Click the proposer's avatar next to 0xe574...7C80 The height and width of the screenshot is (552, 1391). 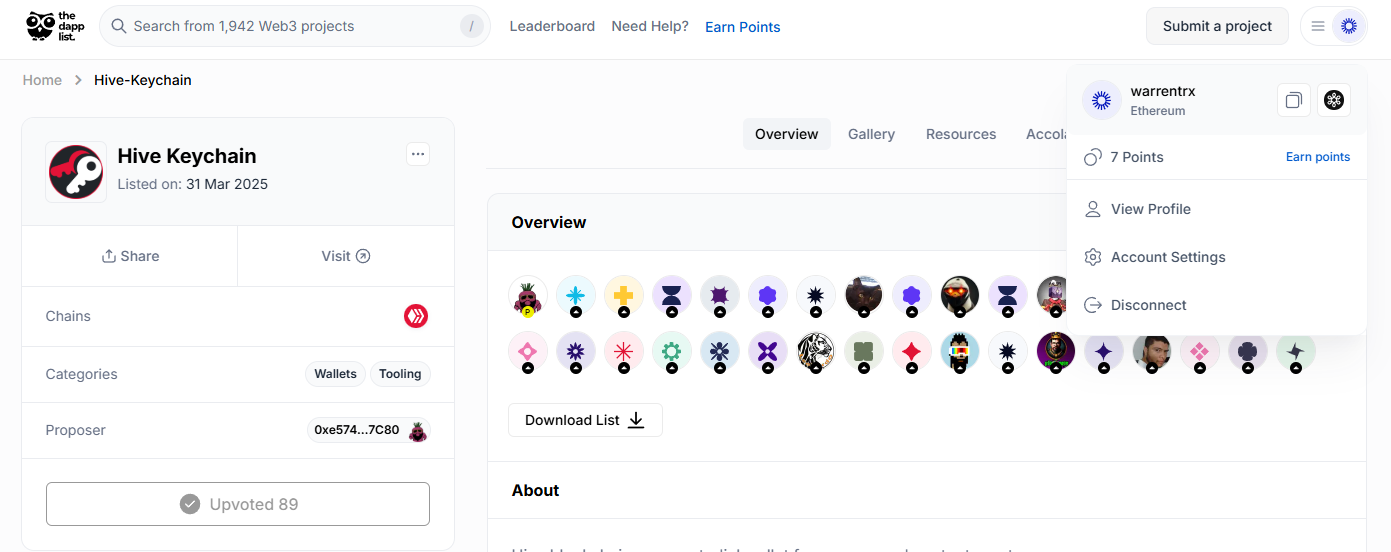coord(418,431)
